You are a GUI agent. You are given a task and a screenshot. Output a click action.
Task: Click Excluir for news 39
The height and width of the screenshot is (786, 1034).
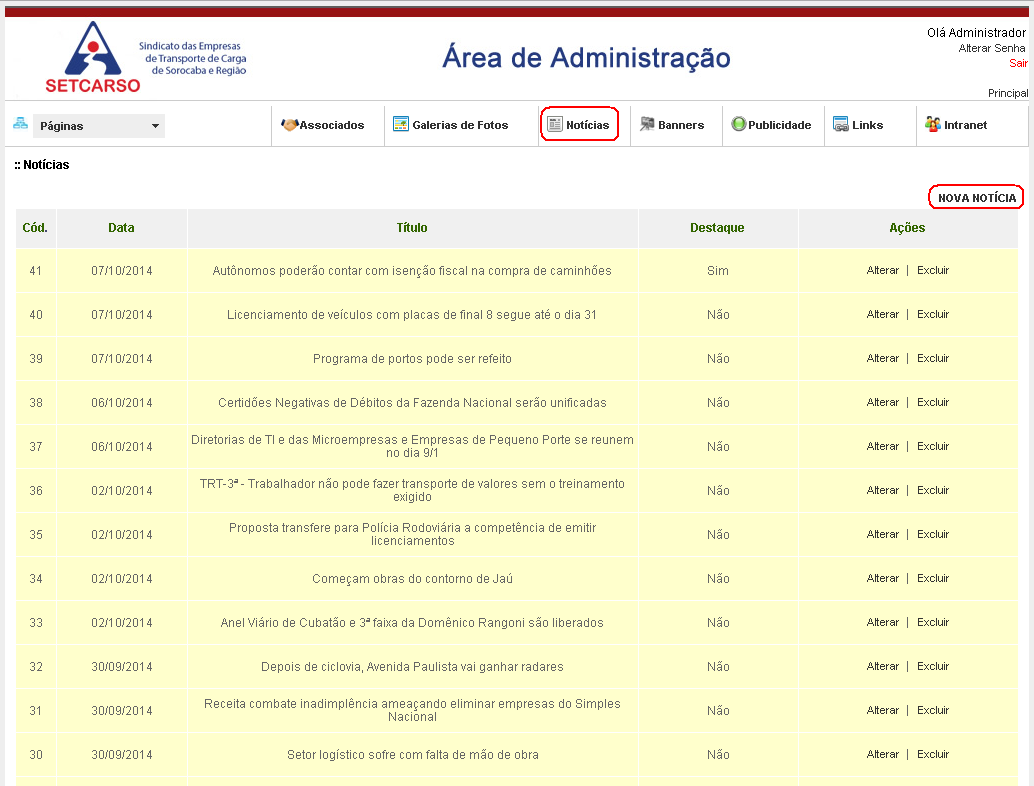point(933,358)
